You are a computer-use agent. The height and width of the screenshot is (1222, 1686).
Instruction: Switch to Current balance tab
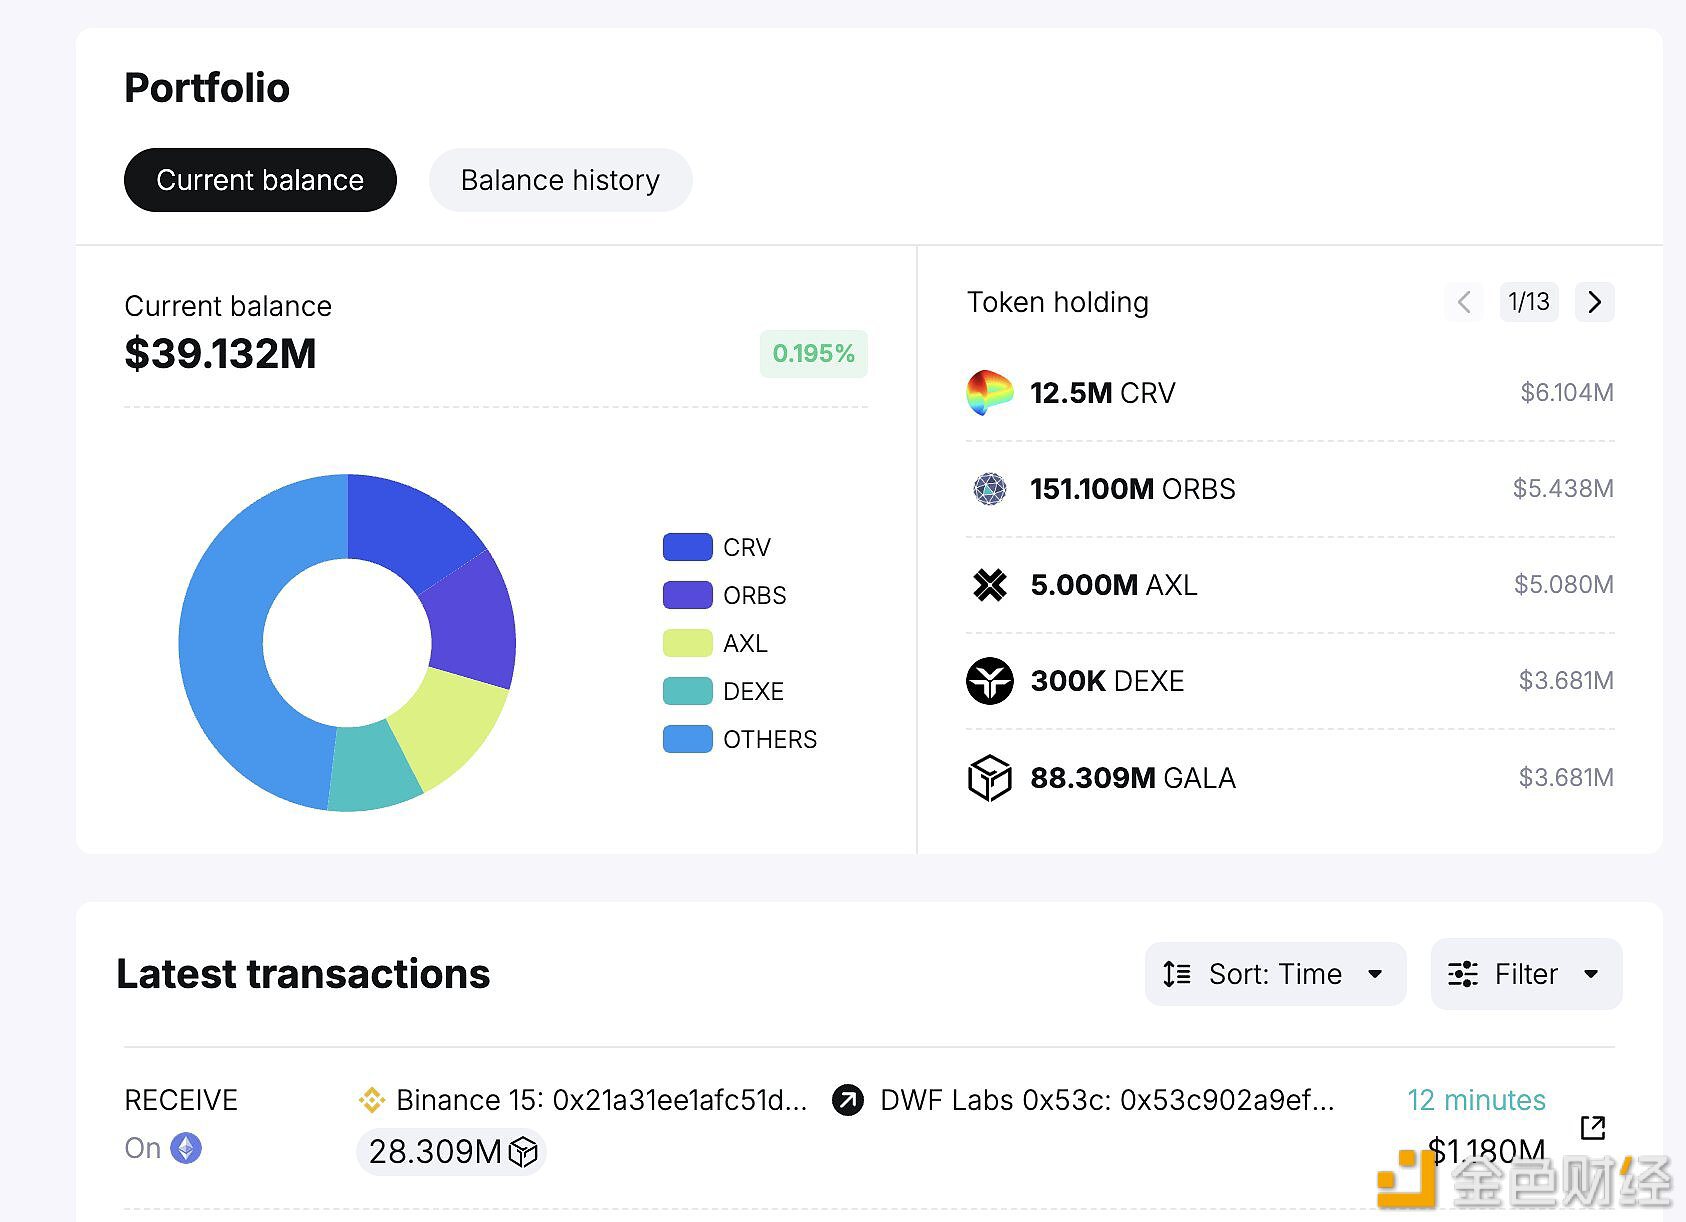click(x=260, y=180)
